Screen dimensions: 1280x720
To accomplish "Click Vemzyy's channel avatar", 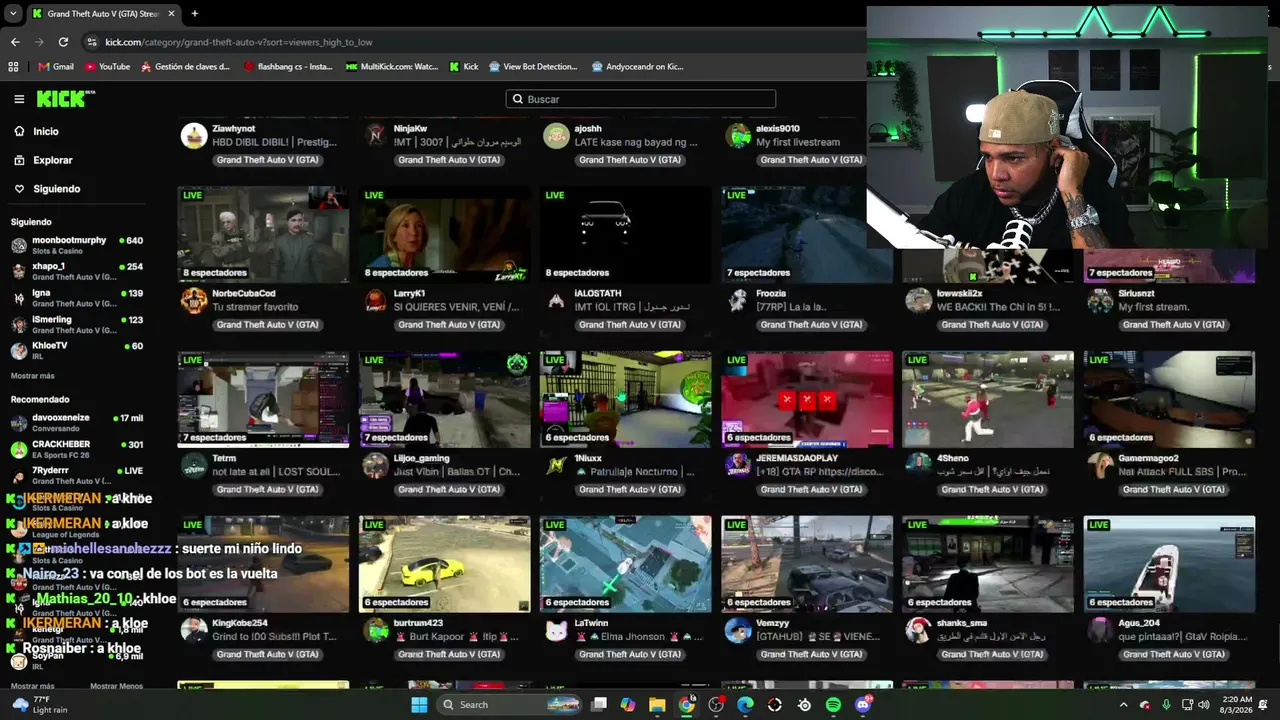I will point(738,631).
